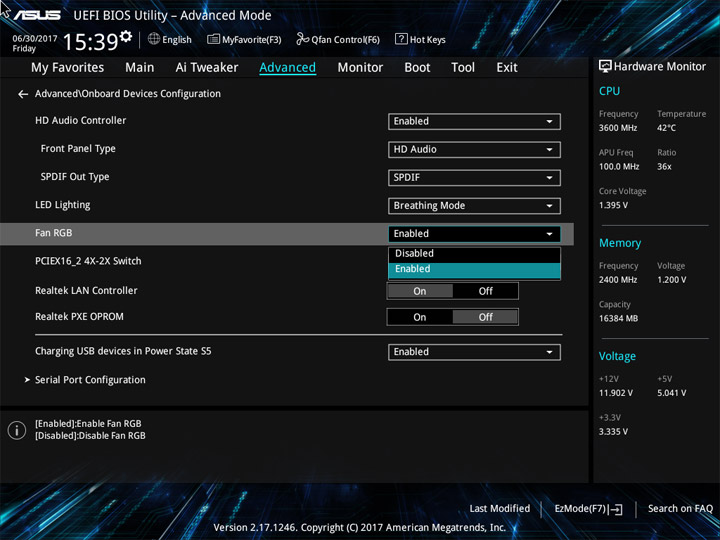This screenshot has width=720, height=540.
Task: Click the Hot Keys question mark icon
Action: tap(401, 39)
